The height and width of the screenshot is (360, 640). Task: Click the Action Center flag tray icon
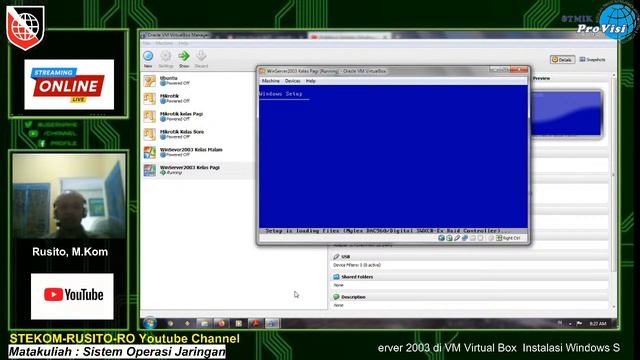[579, 324]
